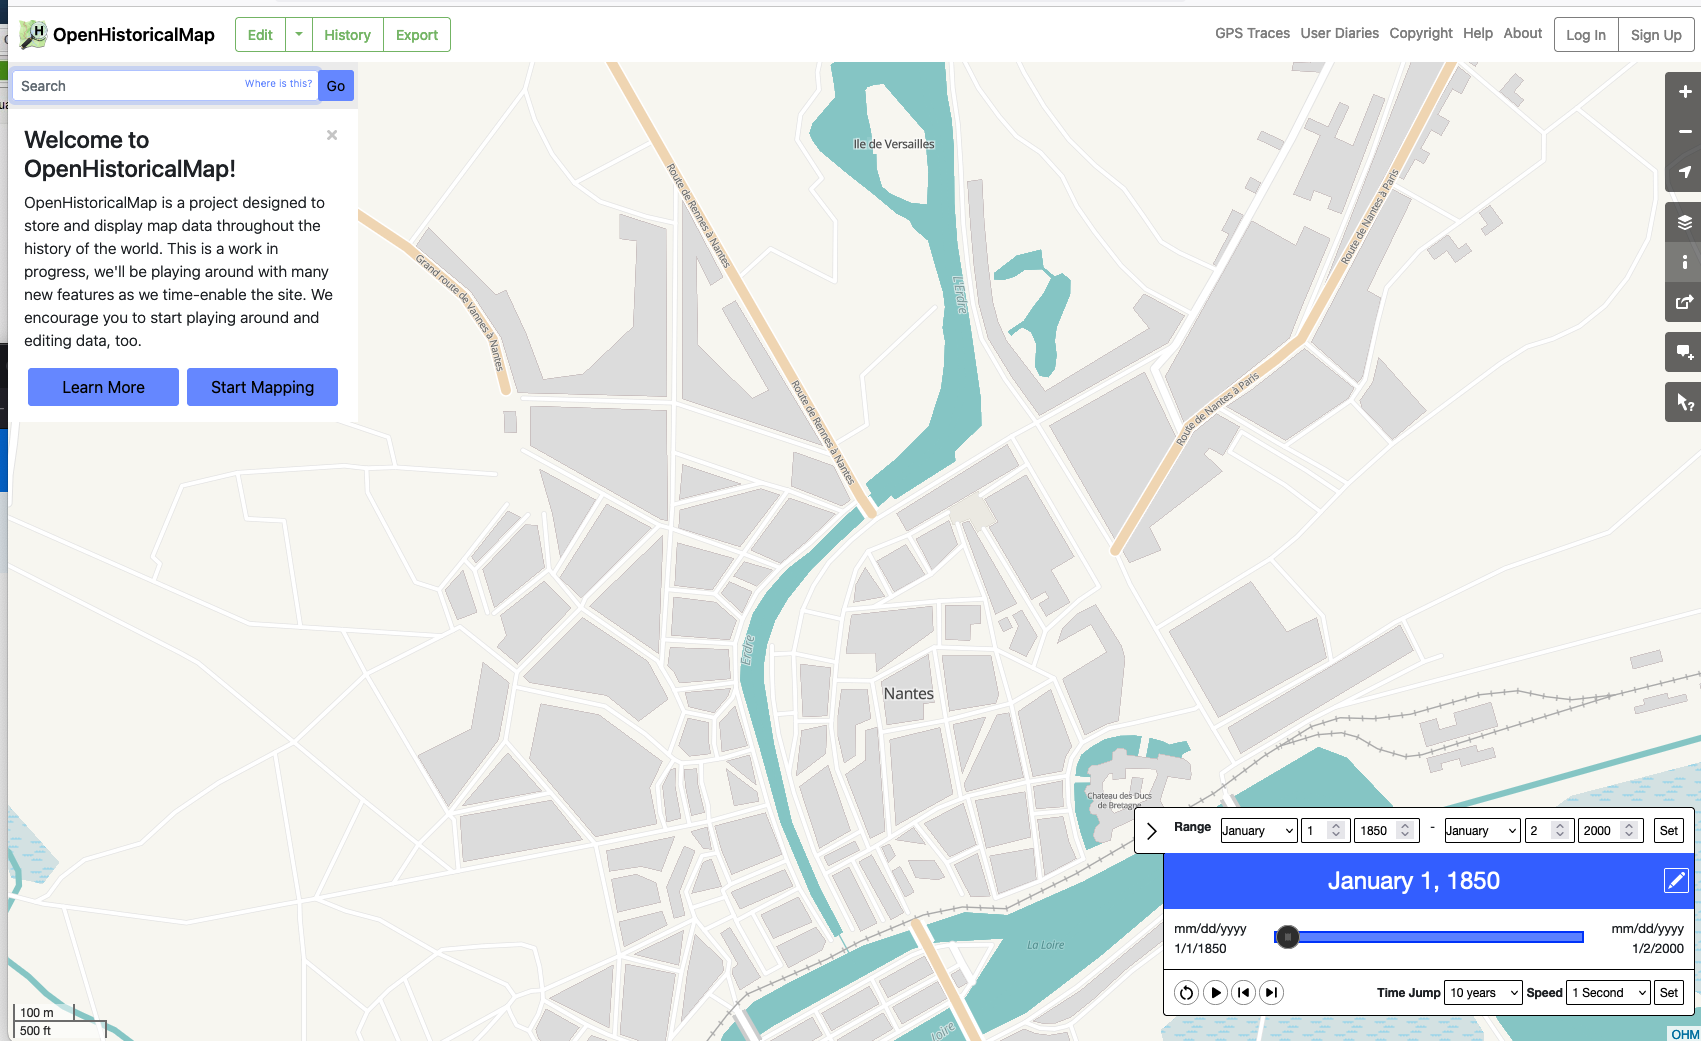Zoom out of the map
This screenshot has height=1041, width=1701.
pos(1684,131)
